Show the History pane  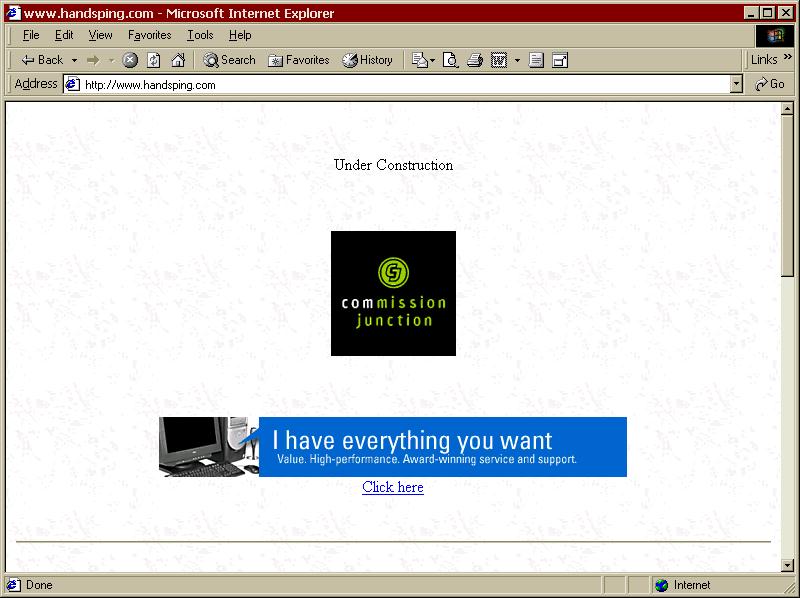pos(367,60)
